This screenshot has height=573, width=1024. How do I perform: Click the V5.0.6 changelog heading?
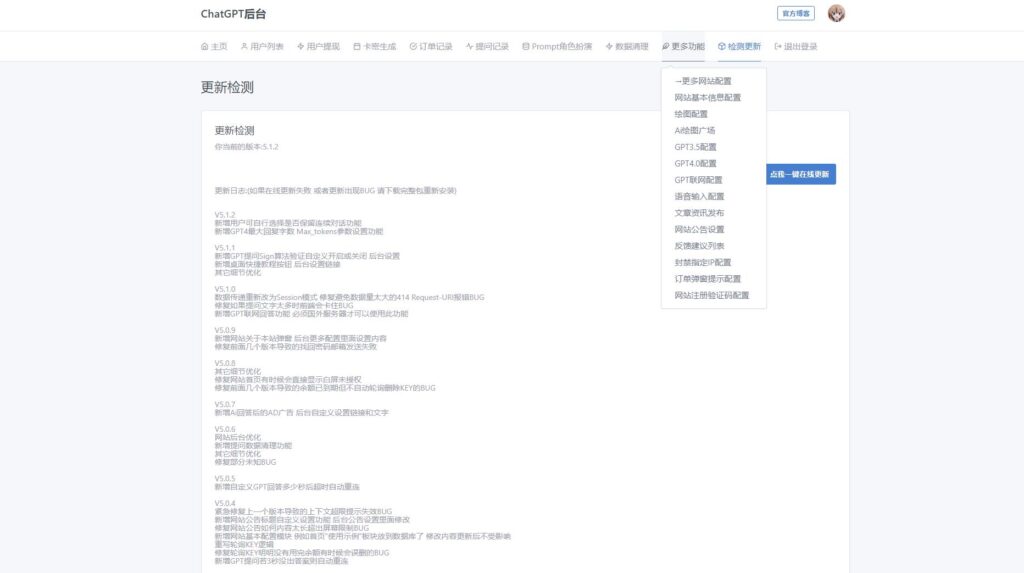[x=225, y=429]
